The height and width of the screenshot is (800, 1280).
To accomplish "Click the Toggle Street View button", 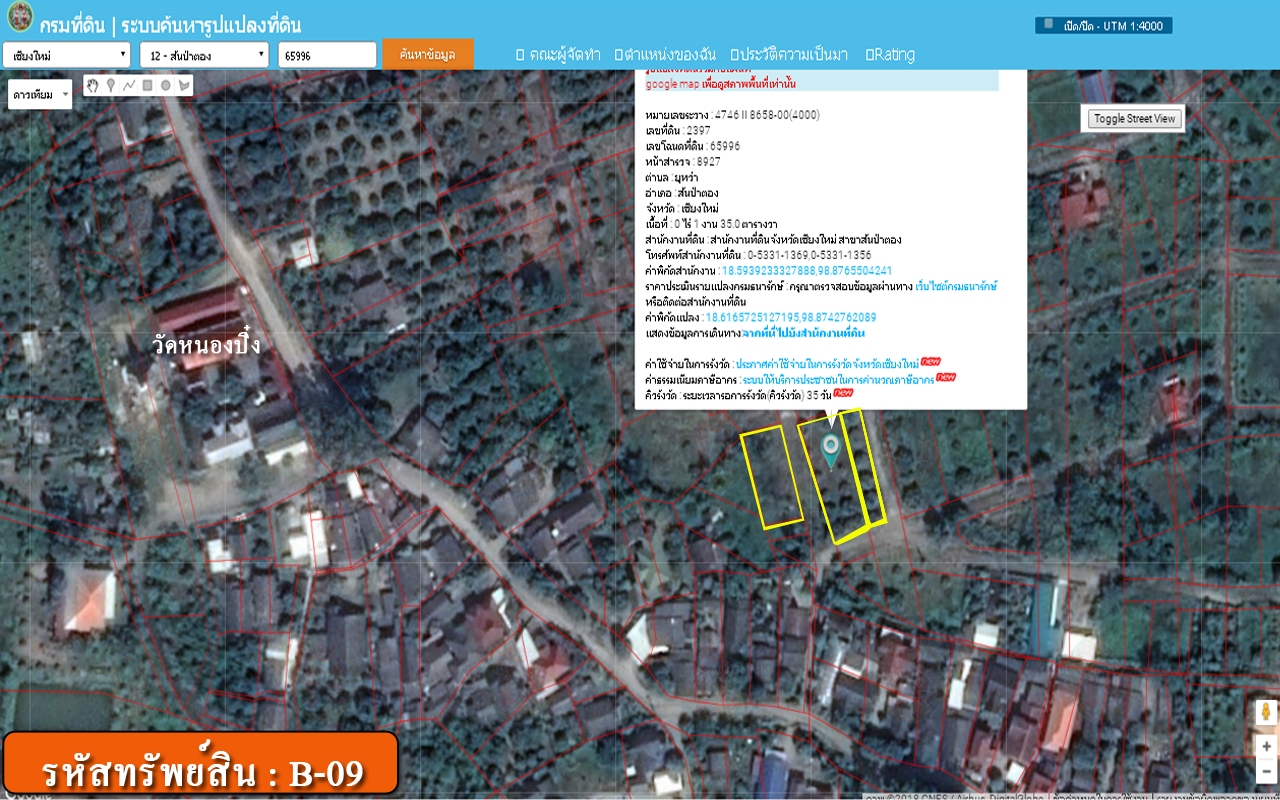I will tap(1135, 119).
